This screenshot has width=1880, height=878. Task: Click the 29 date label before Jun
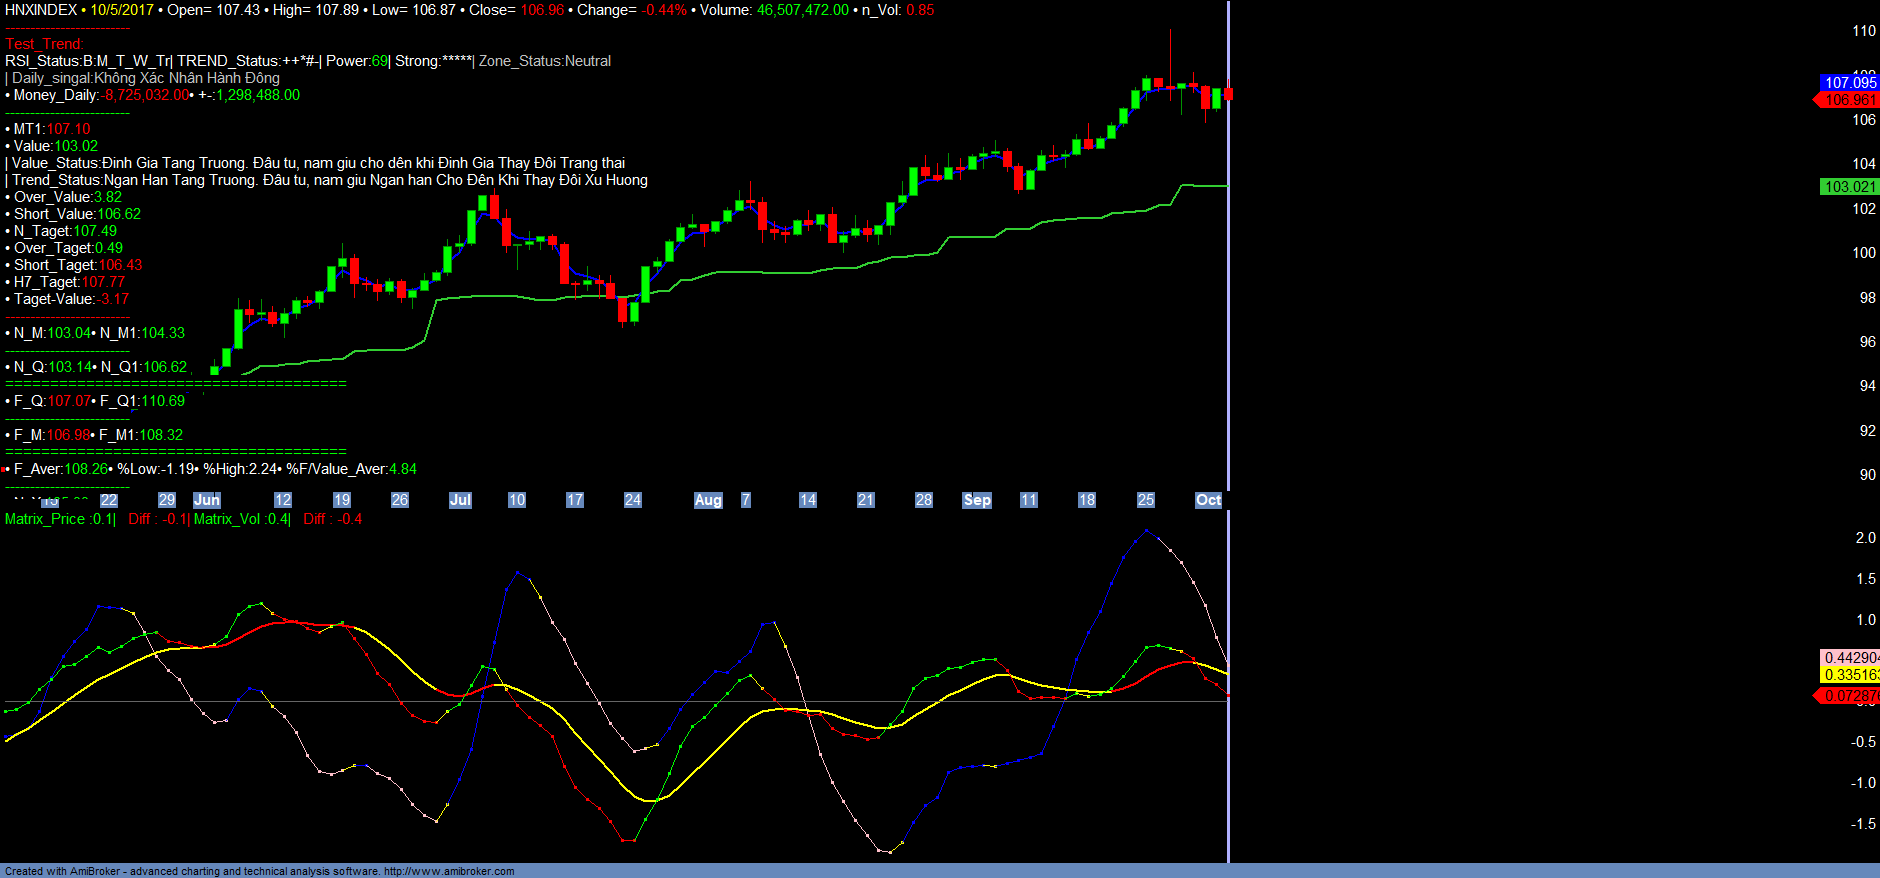coord(166,500)
